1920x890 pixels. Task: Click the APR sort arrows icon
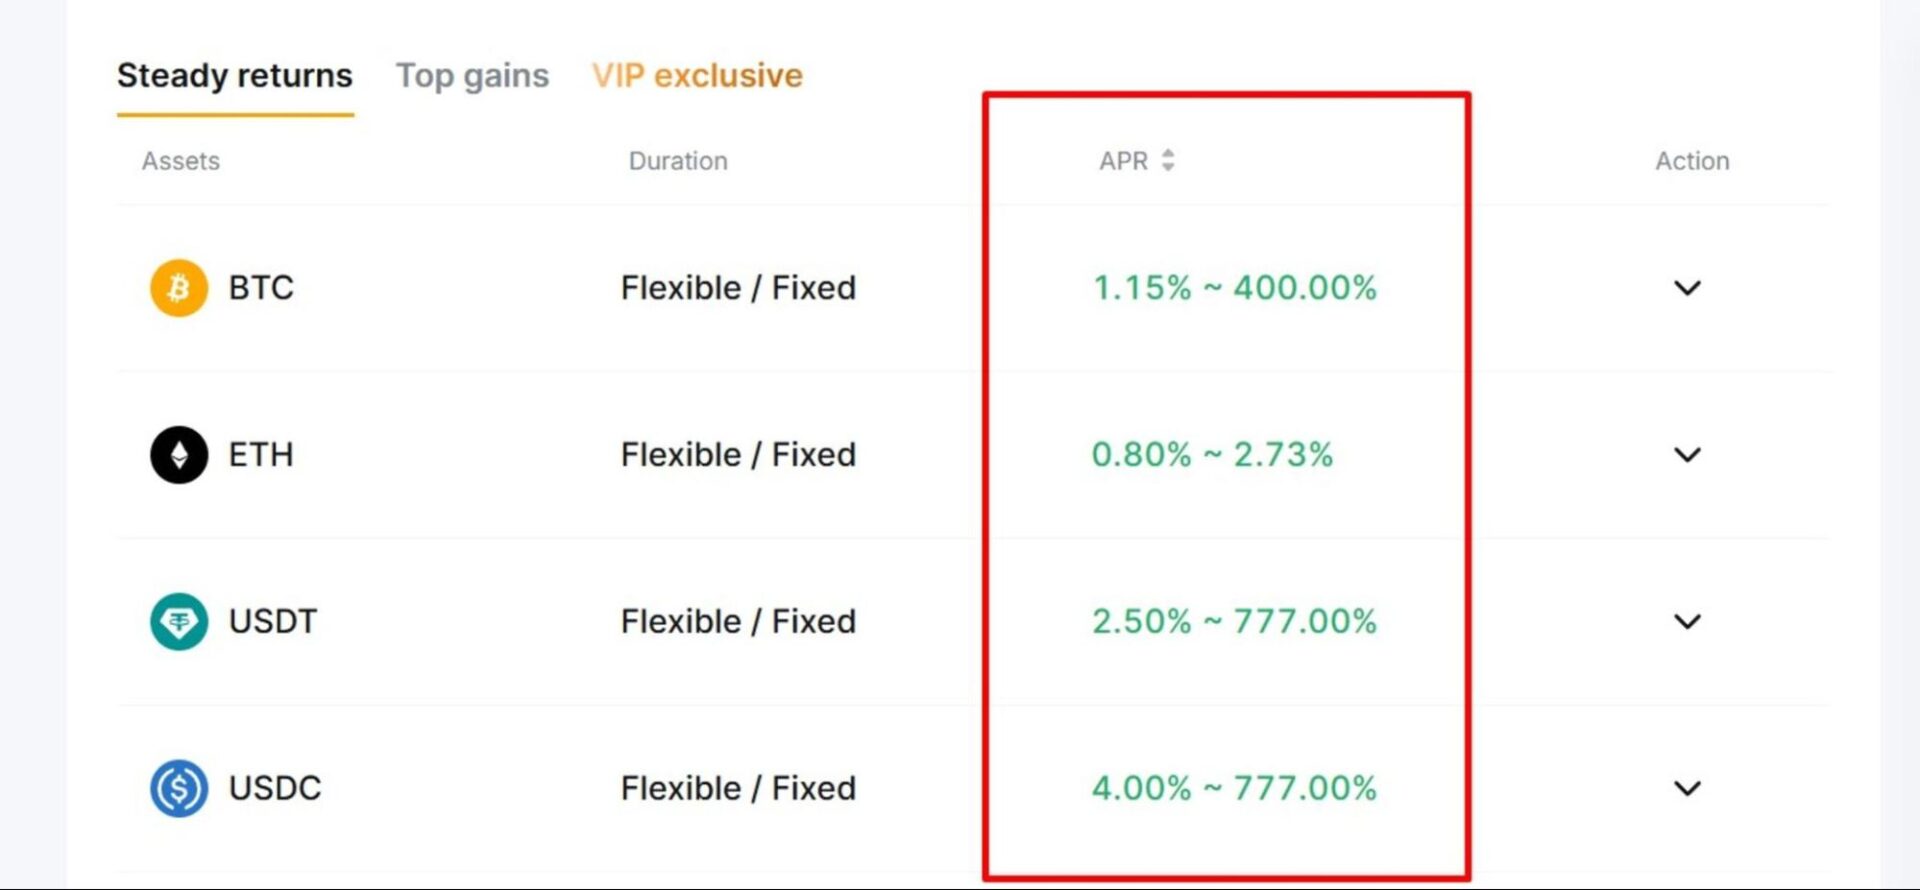click(x=1168, y=160)
